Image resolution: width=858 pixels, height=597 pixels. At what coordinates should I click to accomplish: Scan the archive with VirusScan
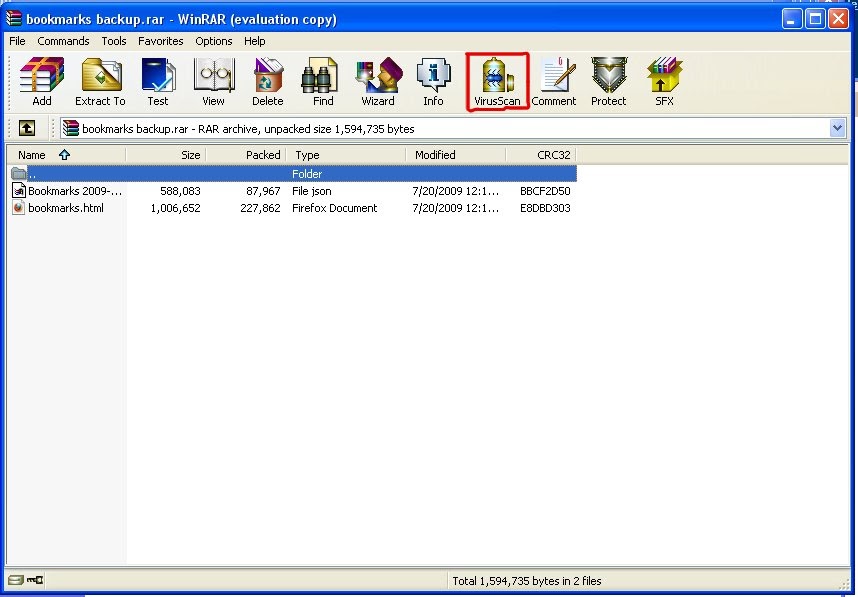point(497,80)
